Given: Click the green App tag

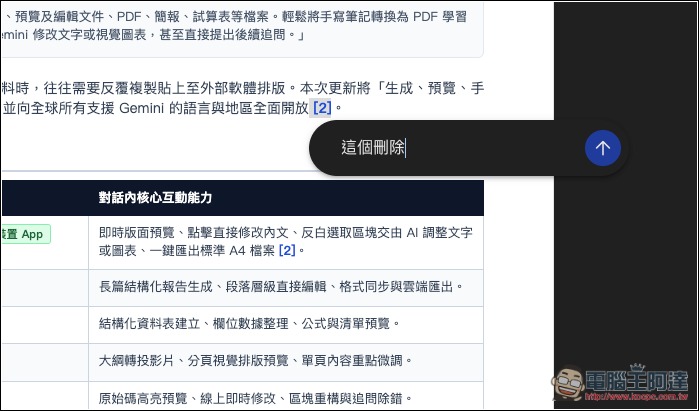Looking at the screenshot, I should coord(26,234).
